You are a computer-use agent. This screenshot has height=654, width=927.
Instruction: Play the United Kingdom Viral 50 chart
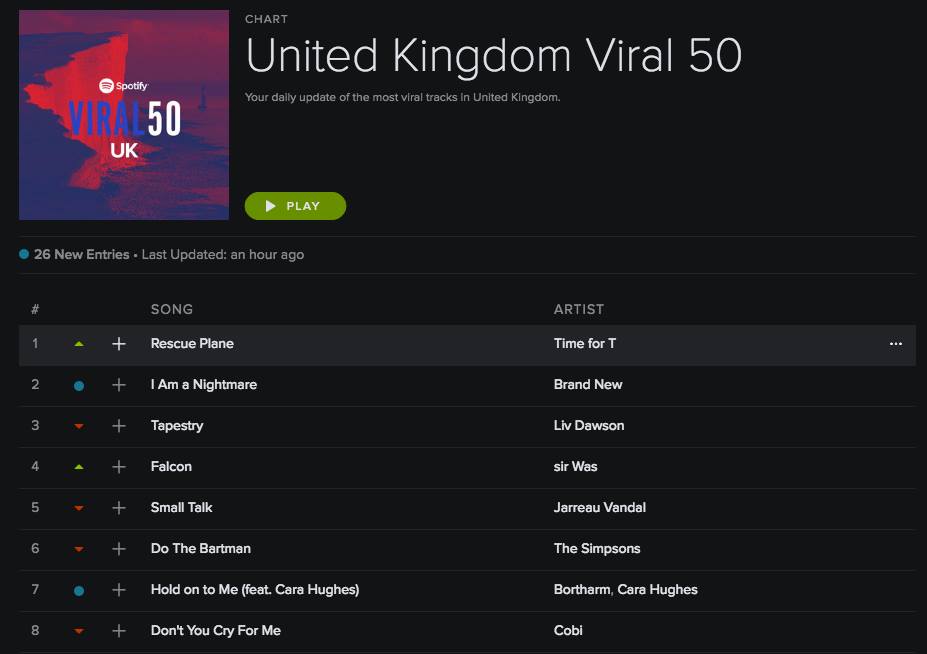pyautogui.click(x=295, y=206)
